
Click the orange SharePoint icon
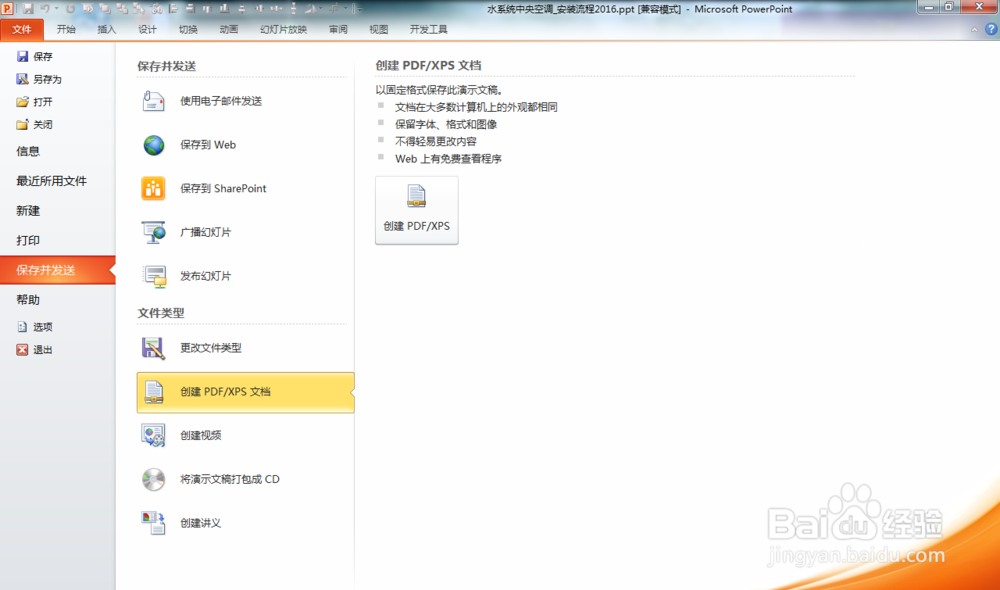tap(153, 188)
